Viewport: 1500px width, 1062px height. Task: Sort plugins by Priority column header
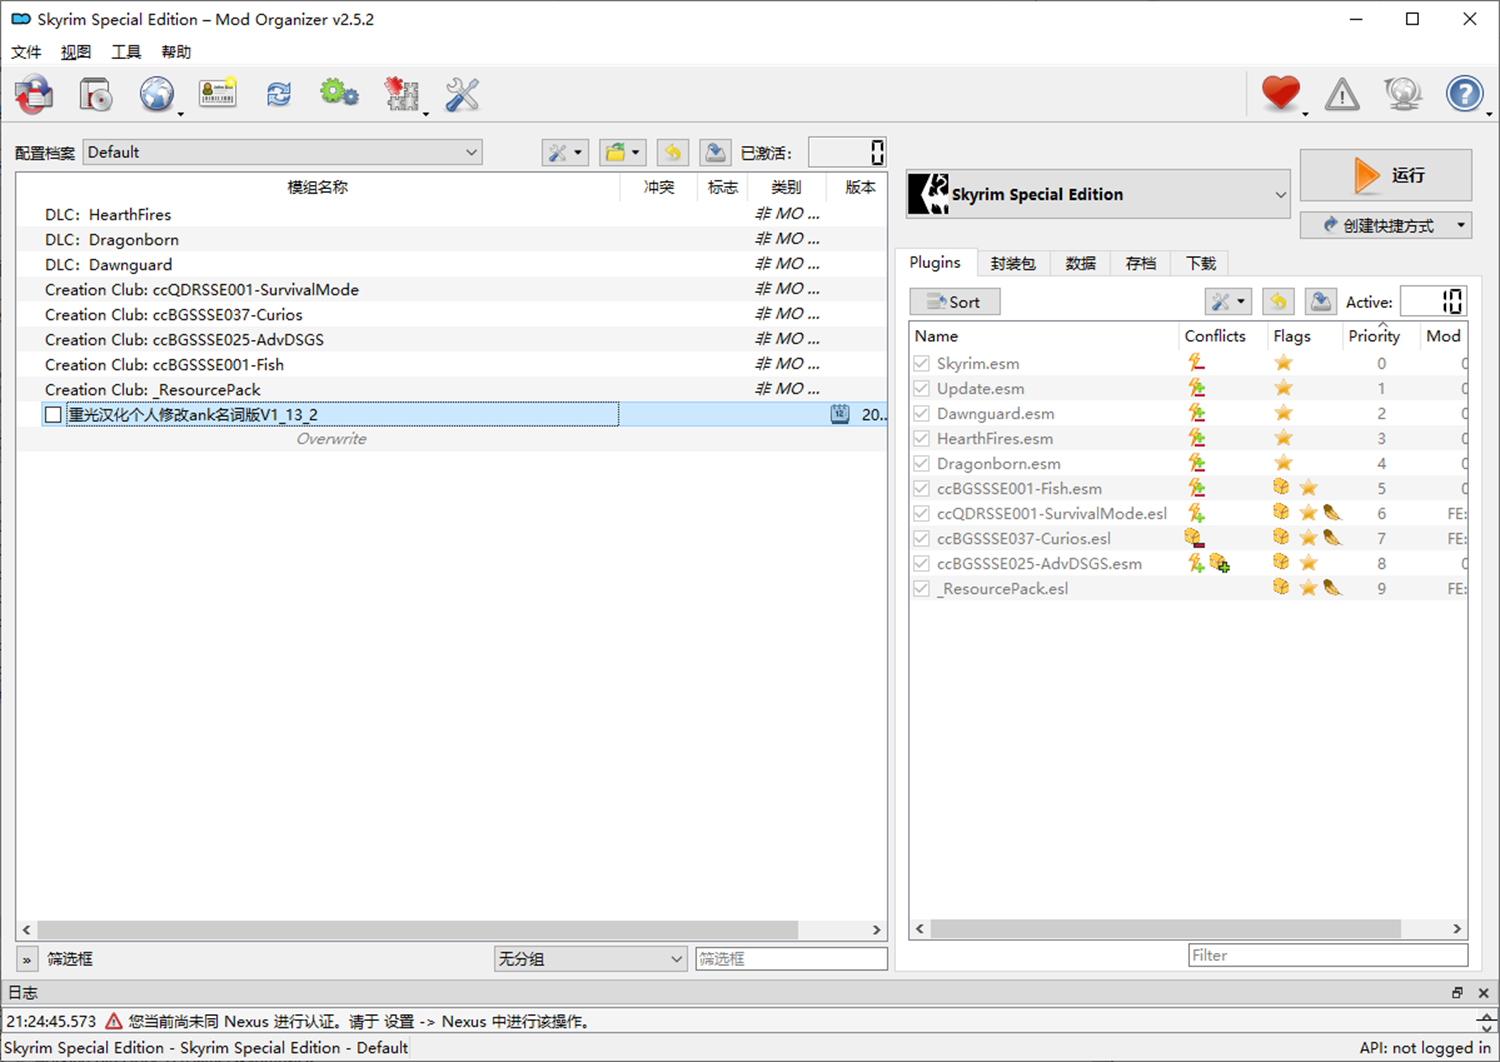1374,336
